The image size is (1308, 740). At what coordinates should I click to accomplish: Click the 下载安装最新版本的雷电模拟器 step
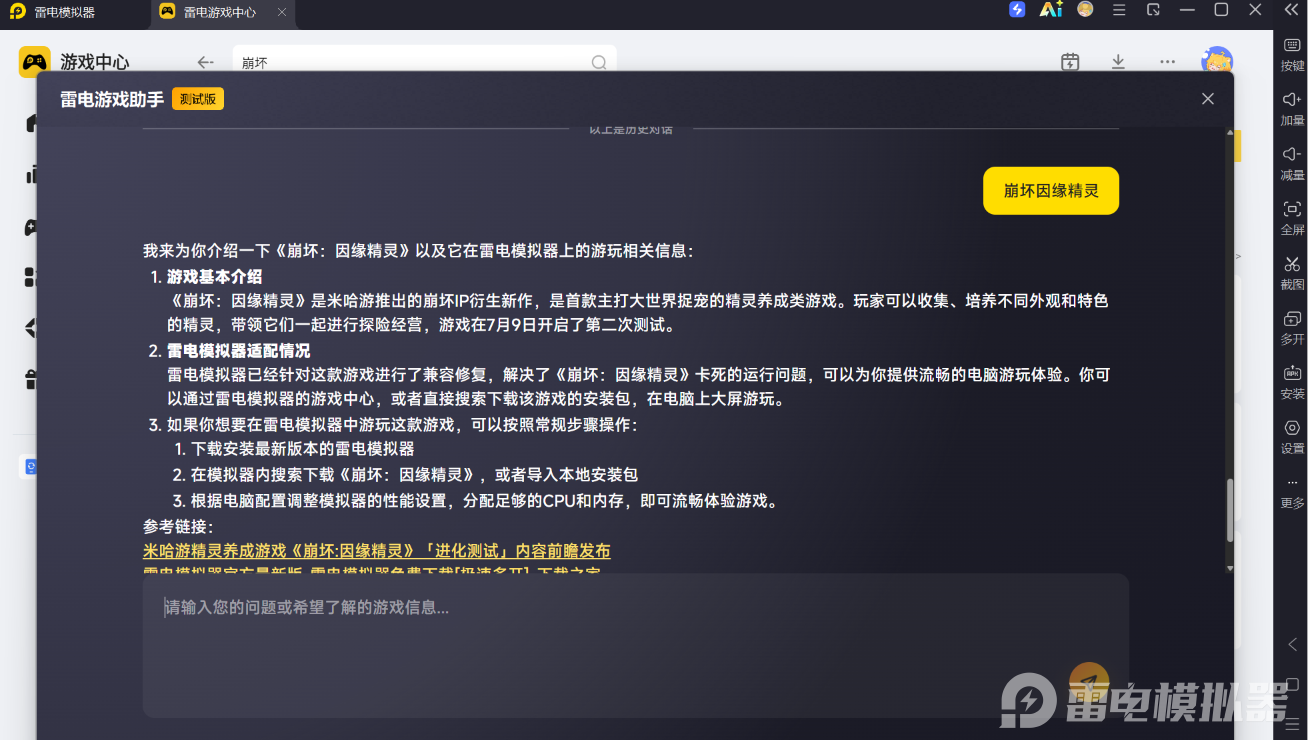(303, 449)
